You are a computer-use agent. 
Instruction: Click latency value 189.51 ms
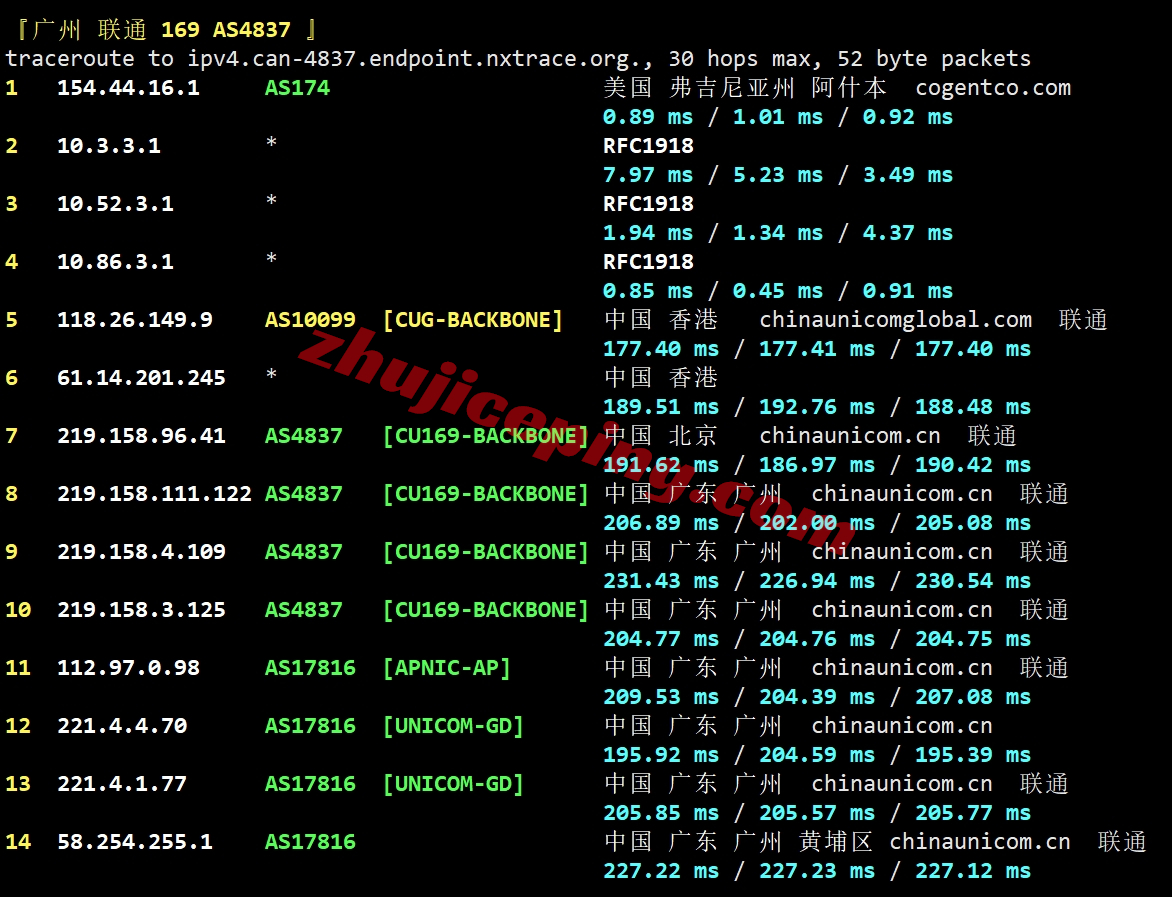click(x=661, y=407)
